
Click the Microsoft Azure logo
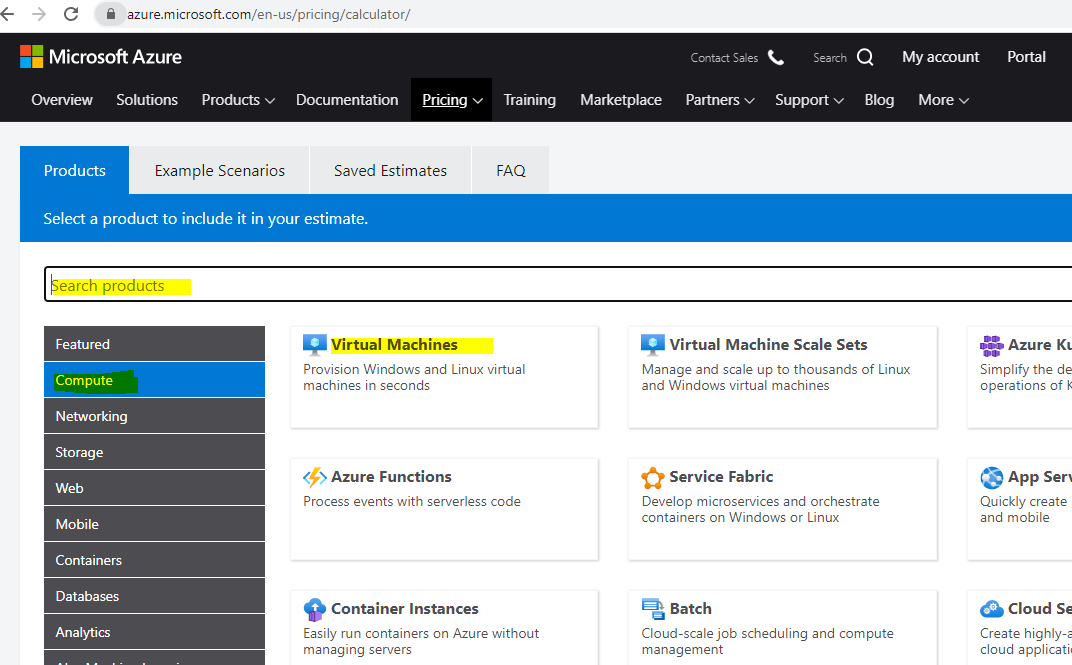(101, 57)
